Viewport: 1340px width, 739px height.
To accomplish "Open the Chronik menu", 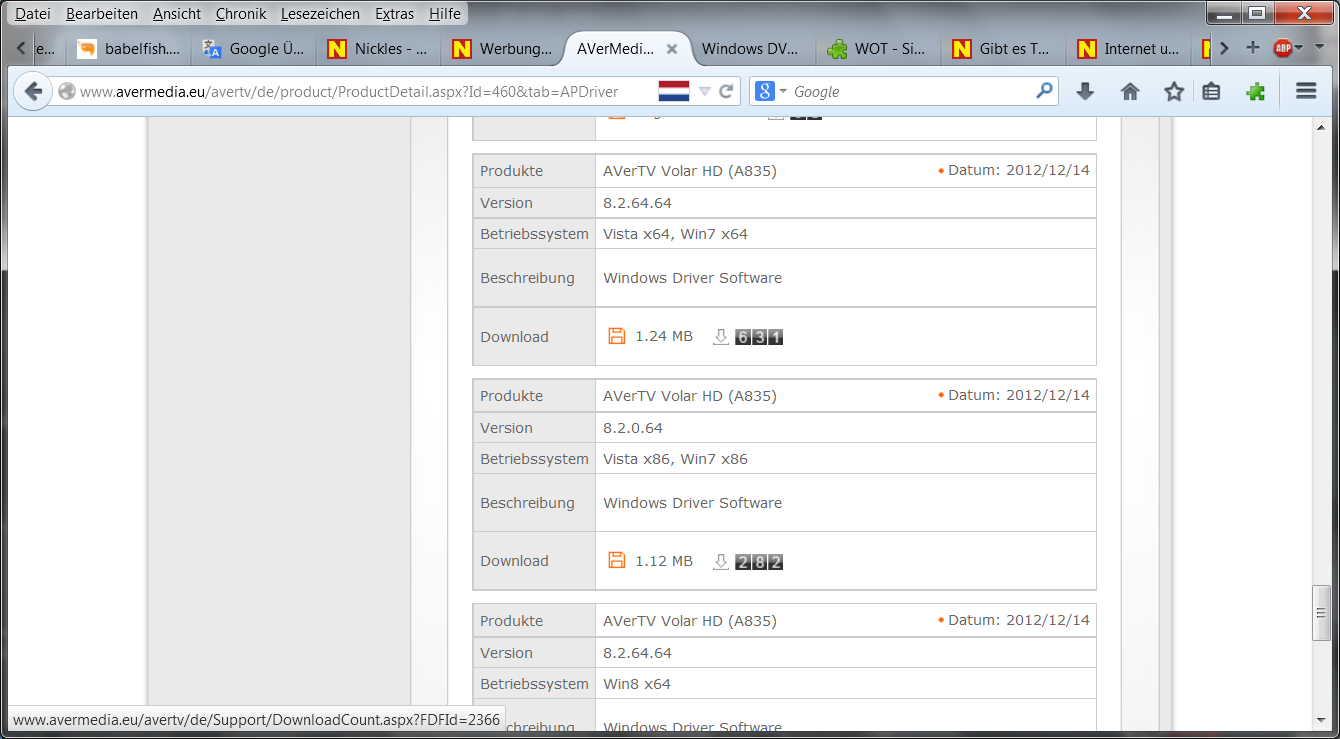I will click(x=241, y=14).
